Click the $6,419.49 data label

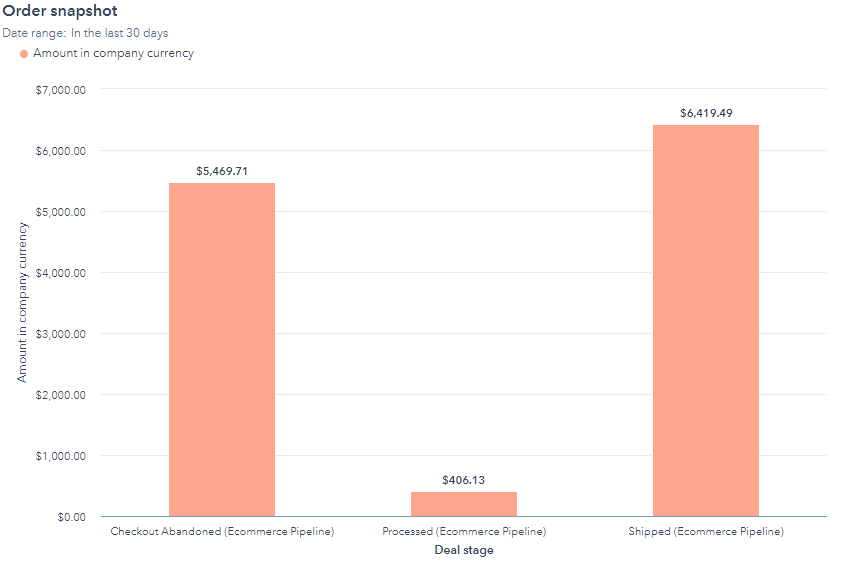706,113
